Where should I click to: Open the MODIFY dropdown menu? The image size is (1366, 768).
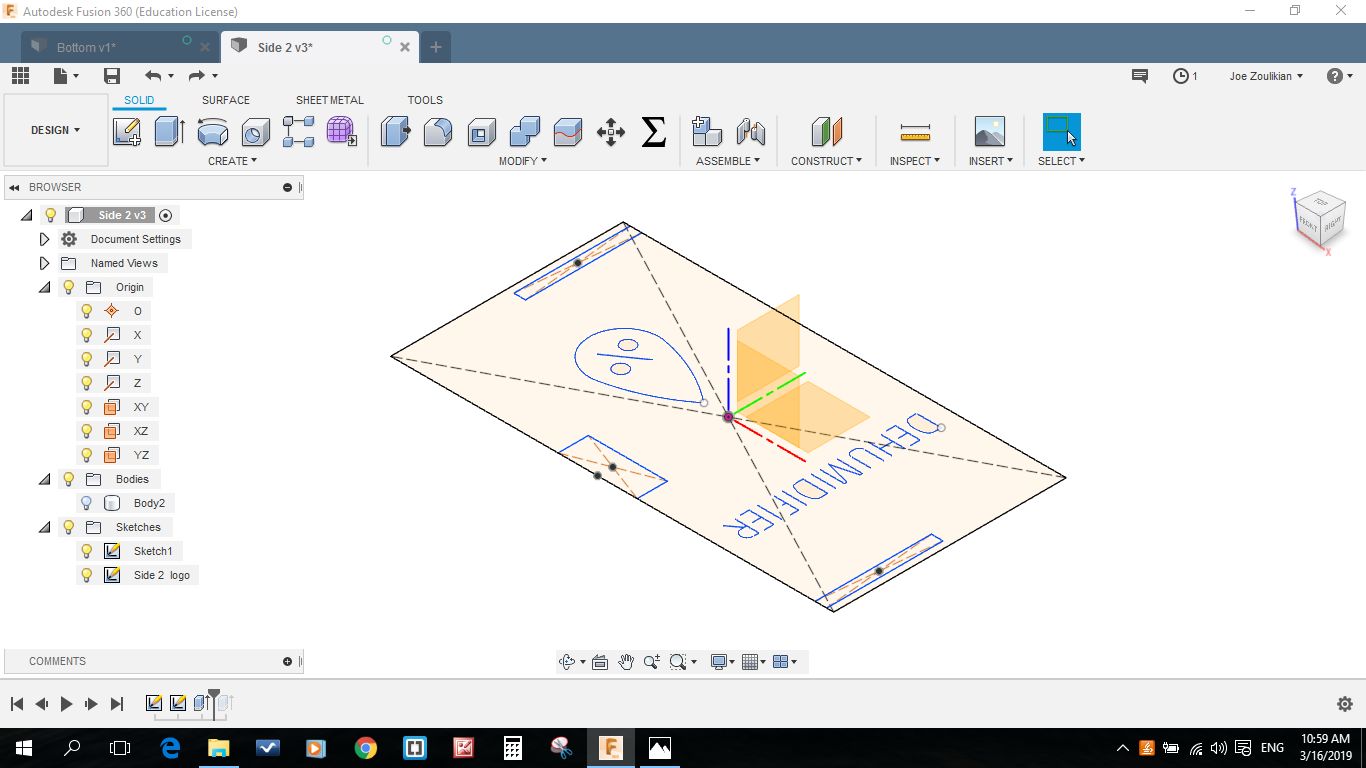coord(523,161)
